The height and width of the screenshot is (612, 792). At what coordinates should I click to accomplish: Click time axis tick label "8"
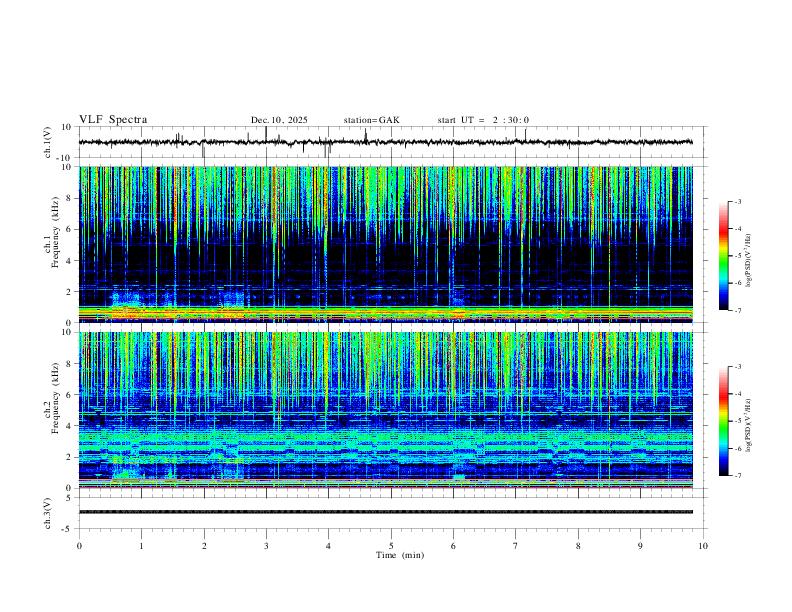[578, 546]
